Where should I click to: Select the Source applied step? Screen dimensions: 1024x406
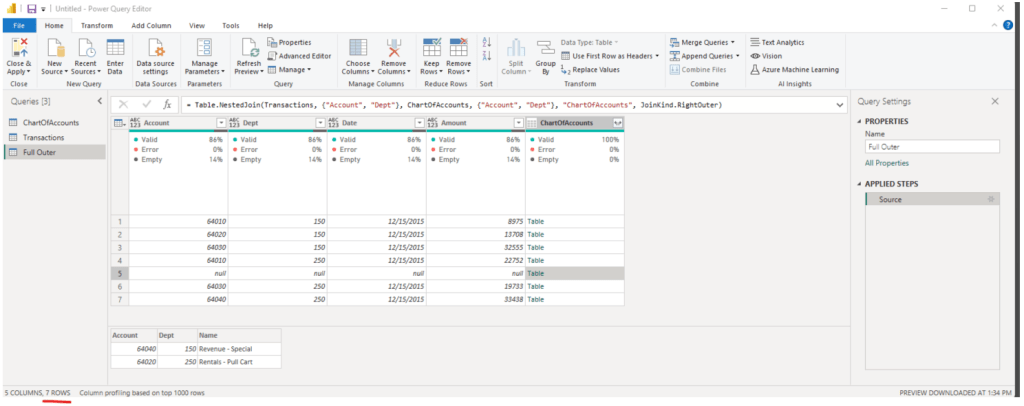click(889, 200)
